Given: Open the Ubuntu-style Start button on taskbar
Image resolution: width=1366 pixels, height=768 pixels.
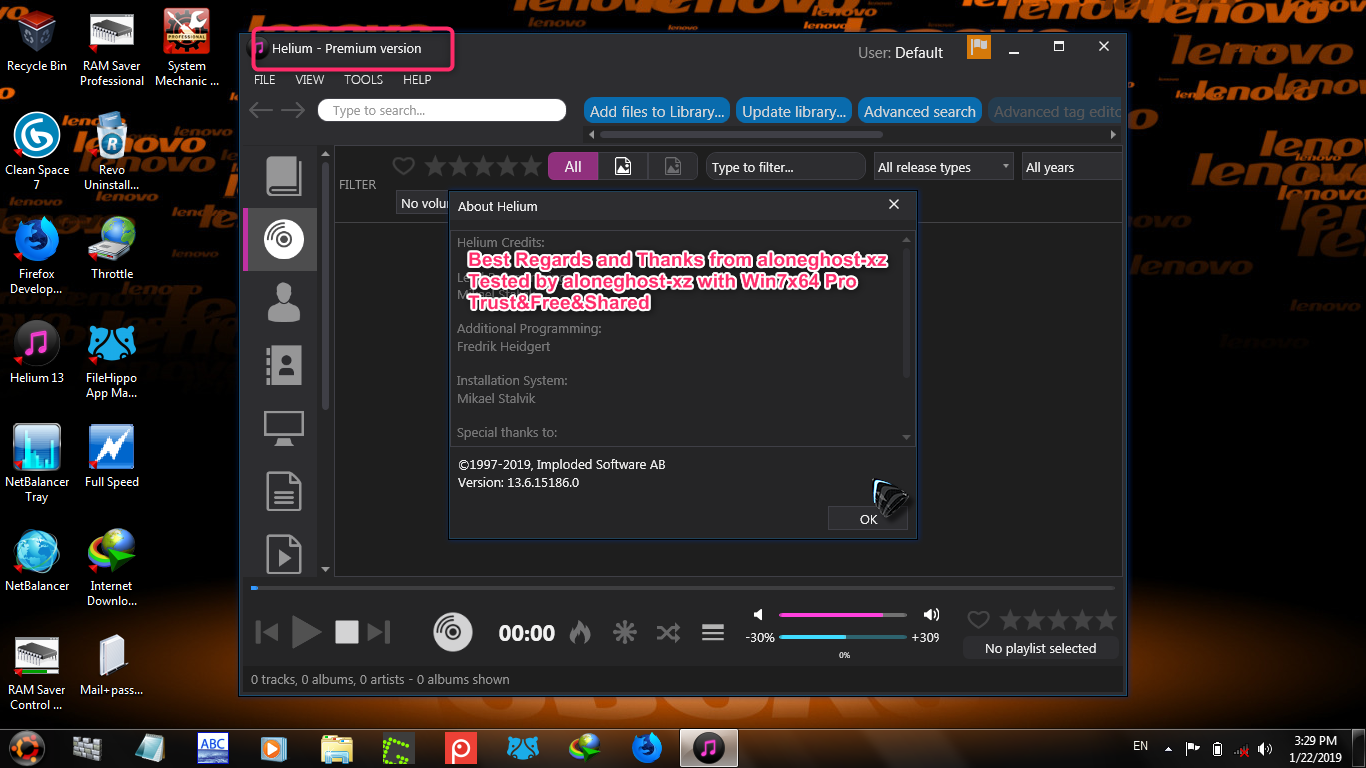Looking at the screenshot, I should (27, 747).
